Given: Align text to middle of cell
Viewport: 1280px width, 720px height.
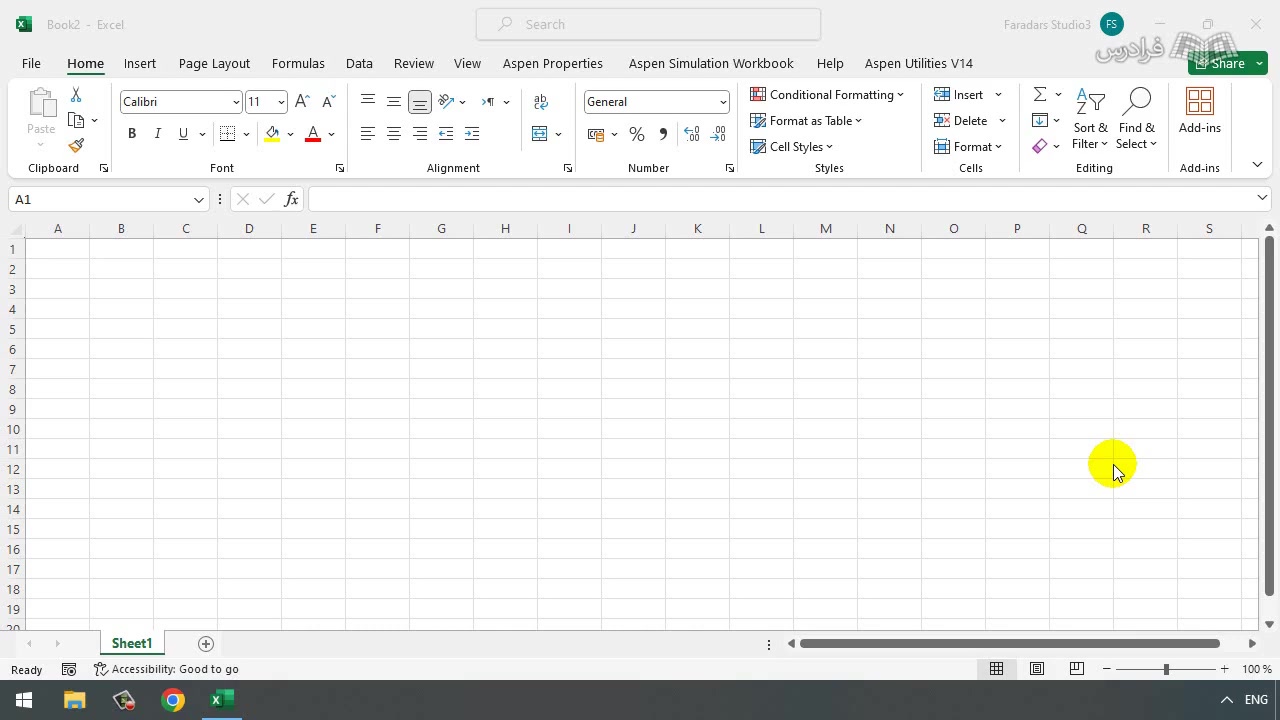Looking at the screenshot, I should click(x=394, y=102).
